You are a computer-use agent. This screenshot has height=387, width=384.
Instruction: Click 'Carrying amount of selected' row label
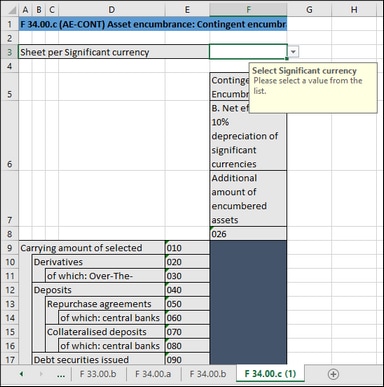pyautogui.click(x=92, y=248)
